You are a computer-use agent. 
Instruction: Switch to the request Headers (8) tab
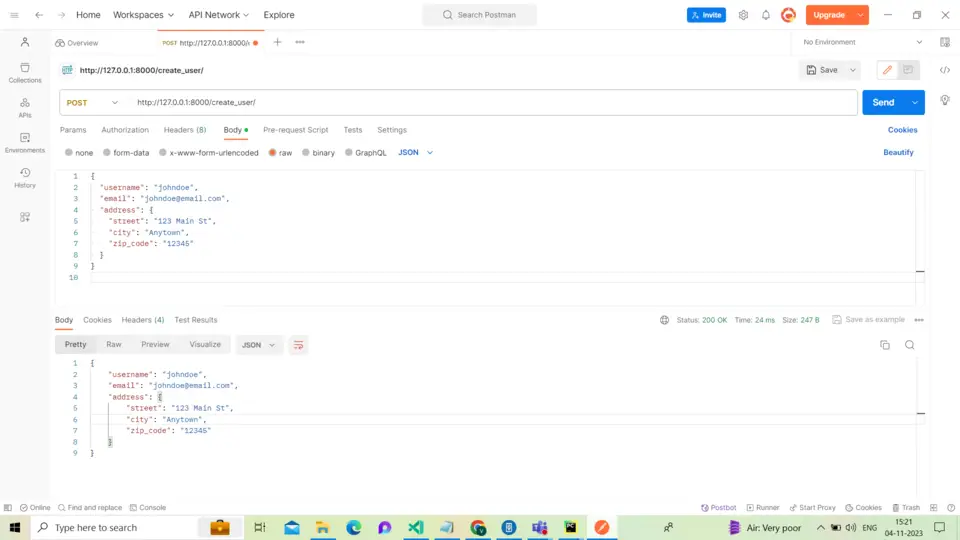coord(185,130)
